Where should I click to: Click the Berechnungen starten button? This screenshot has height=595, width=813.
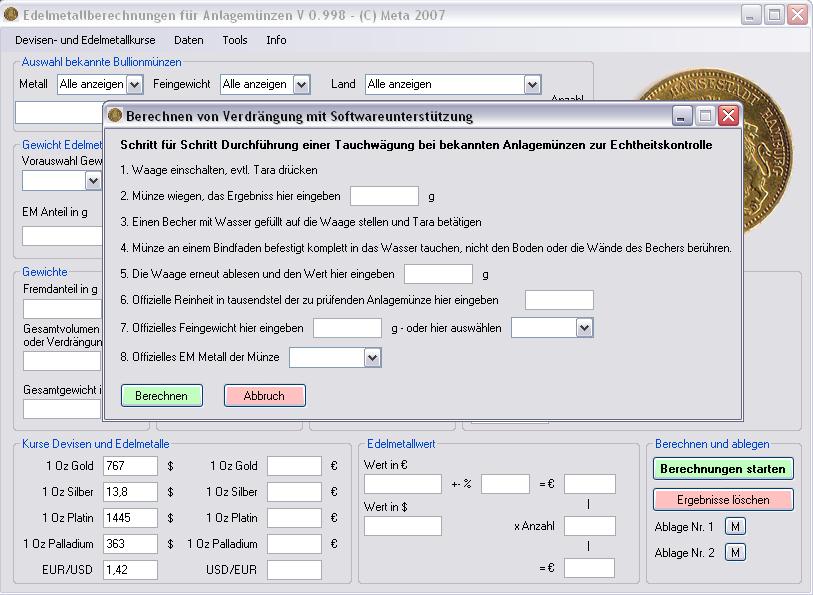click(723, 468)
